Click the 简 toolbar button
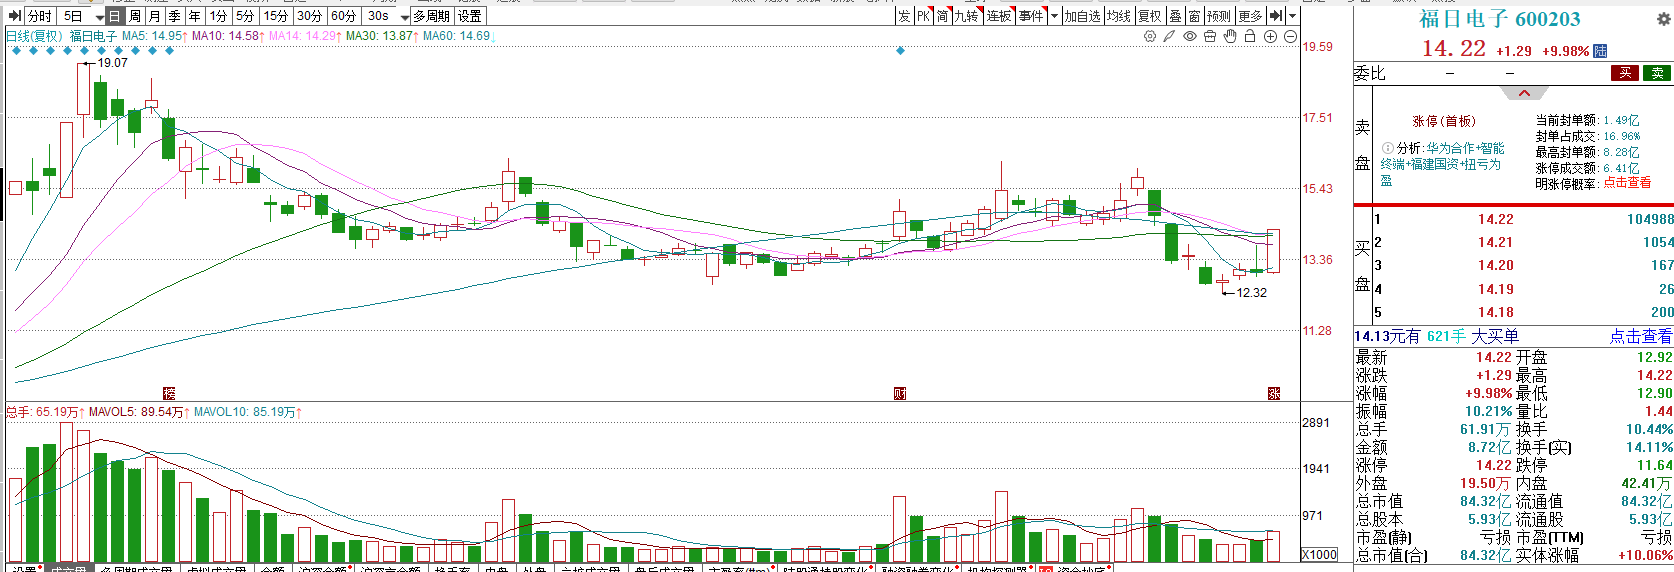This screenshot has height=572, width=1674. (942, 16)
